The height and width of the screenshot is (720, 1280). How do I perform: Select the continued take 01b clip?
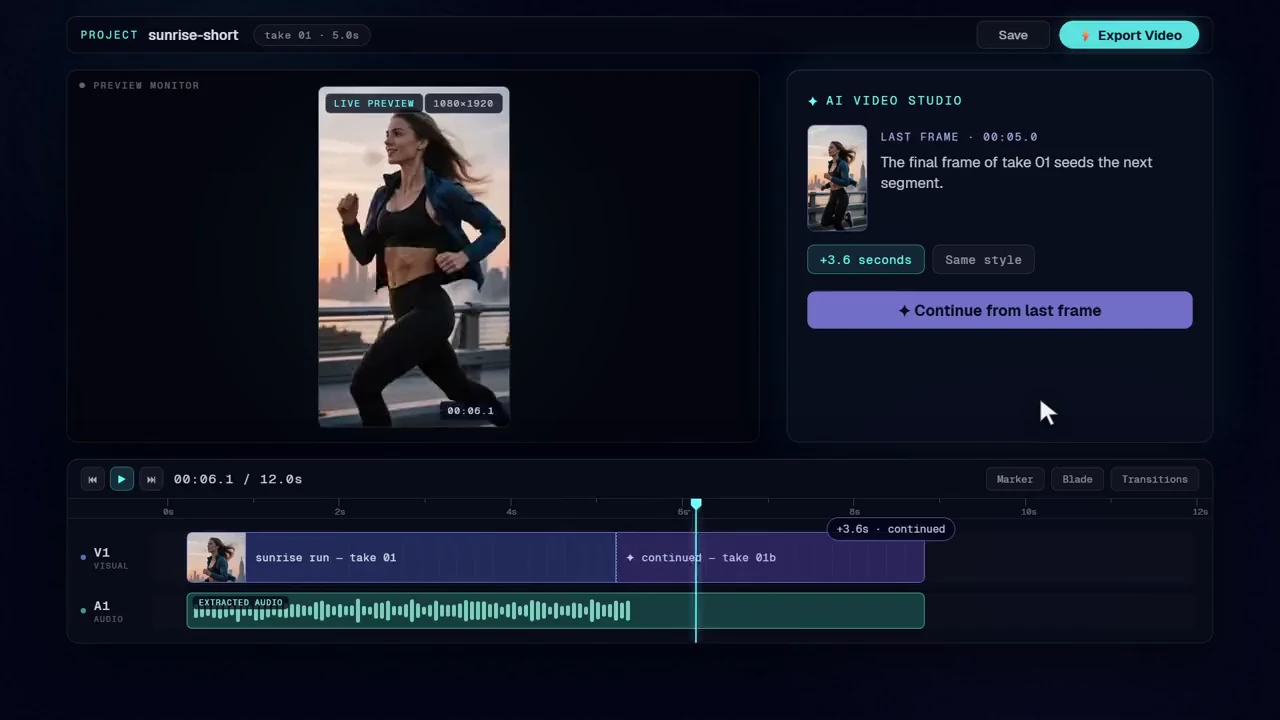pyautogui.click(x=770, y=557)
